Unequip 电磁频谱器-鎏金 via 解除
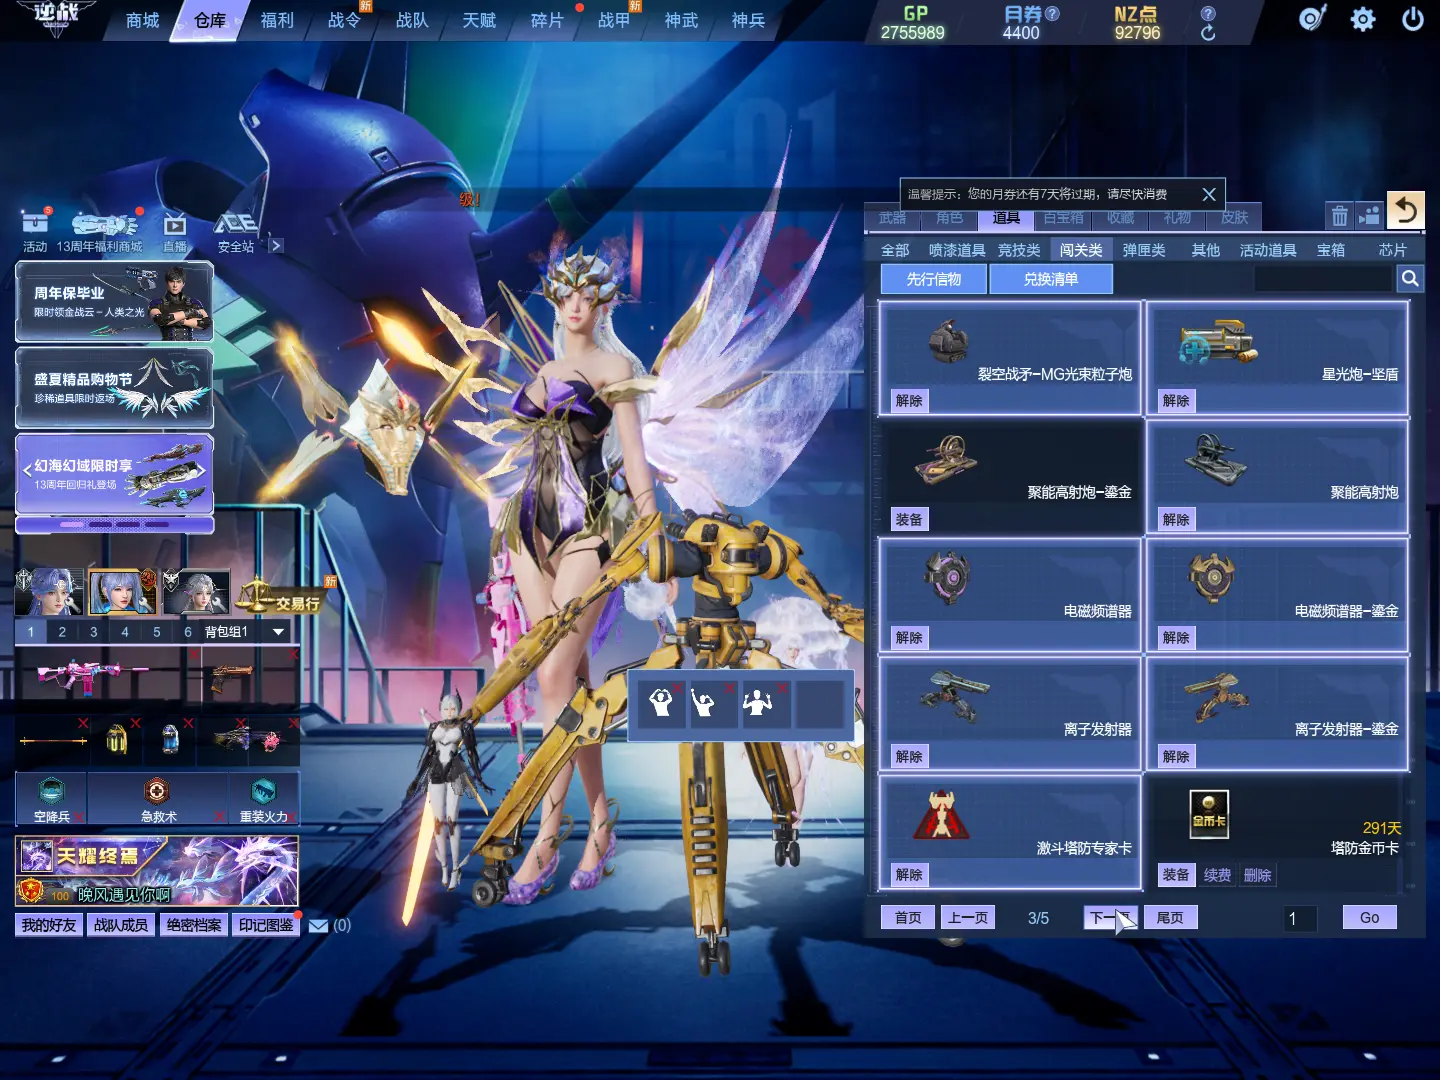The height and width of the screenshot is (1080, 1440). (x=1176, y=637)
